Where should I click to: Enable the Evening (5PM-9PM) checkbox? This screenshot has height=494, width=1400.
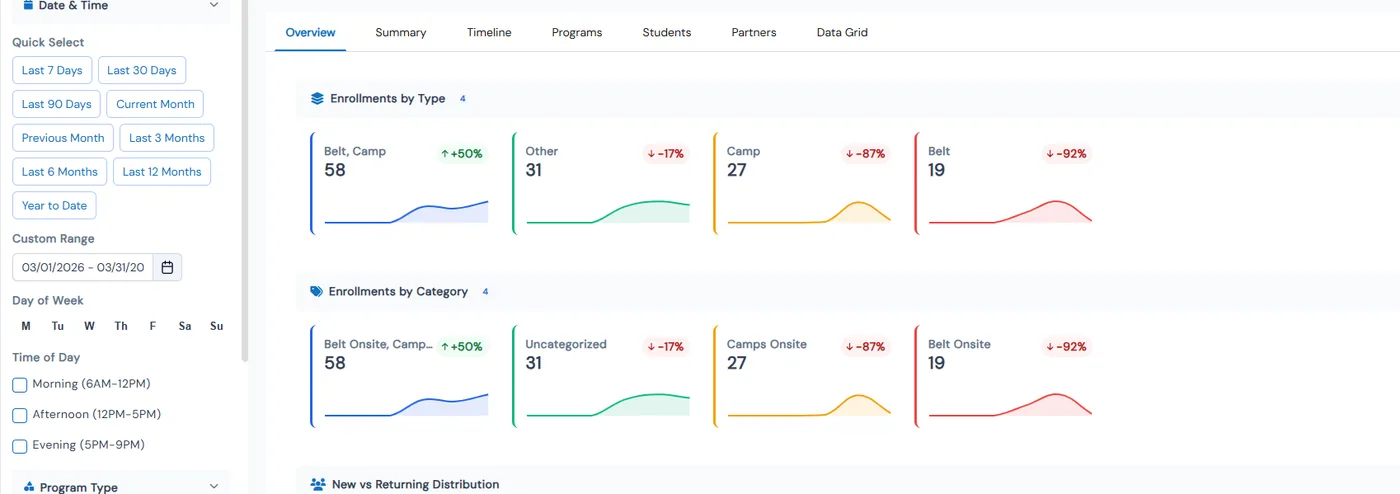20,446
